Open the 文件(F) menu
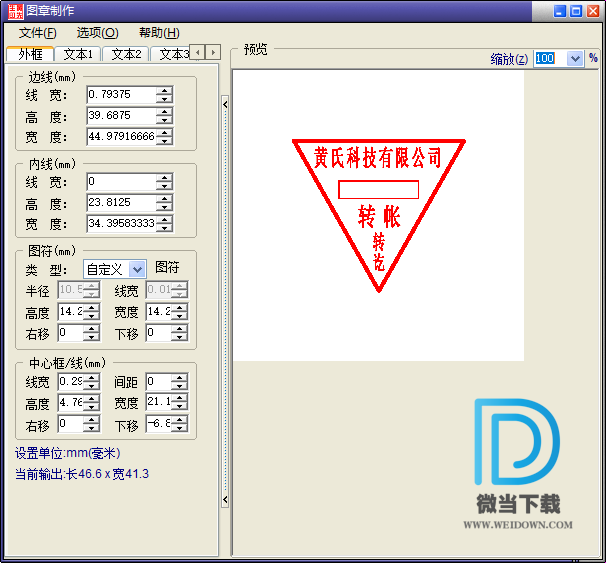The height and width of the screenshot is (563, 606). point(37,33)
